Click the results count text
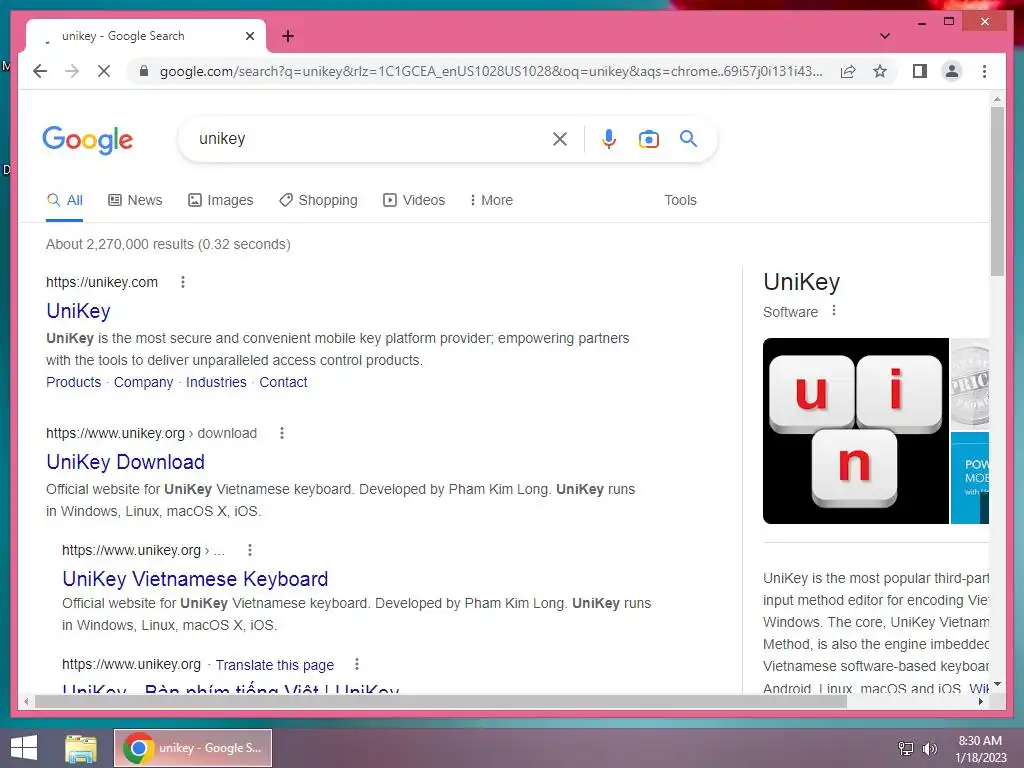The height and width of the screenshot is (768, 1024). (168, 244)
